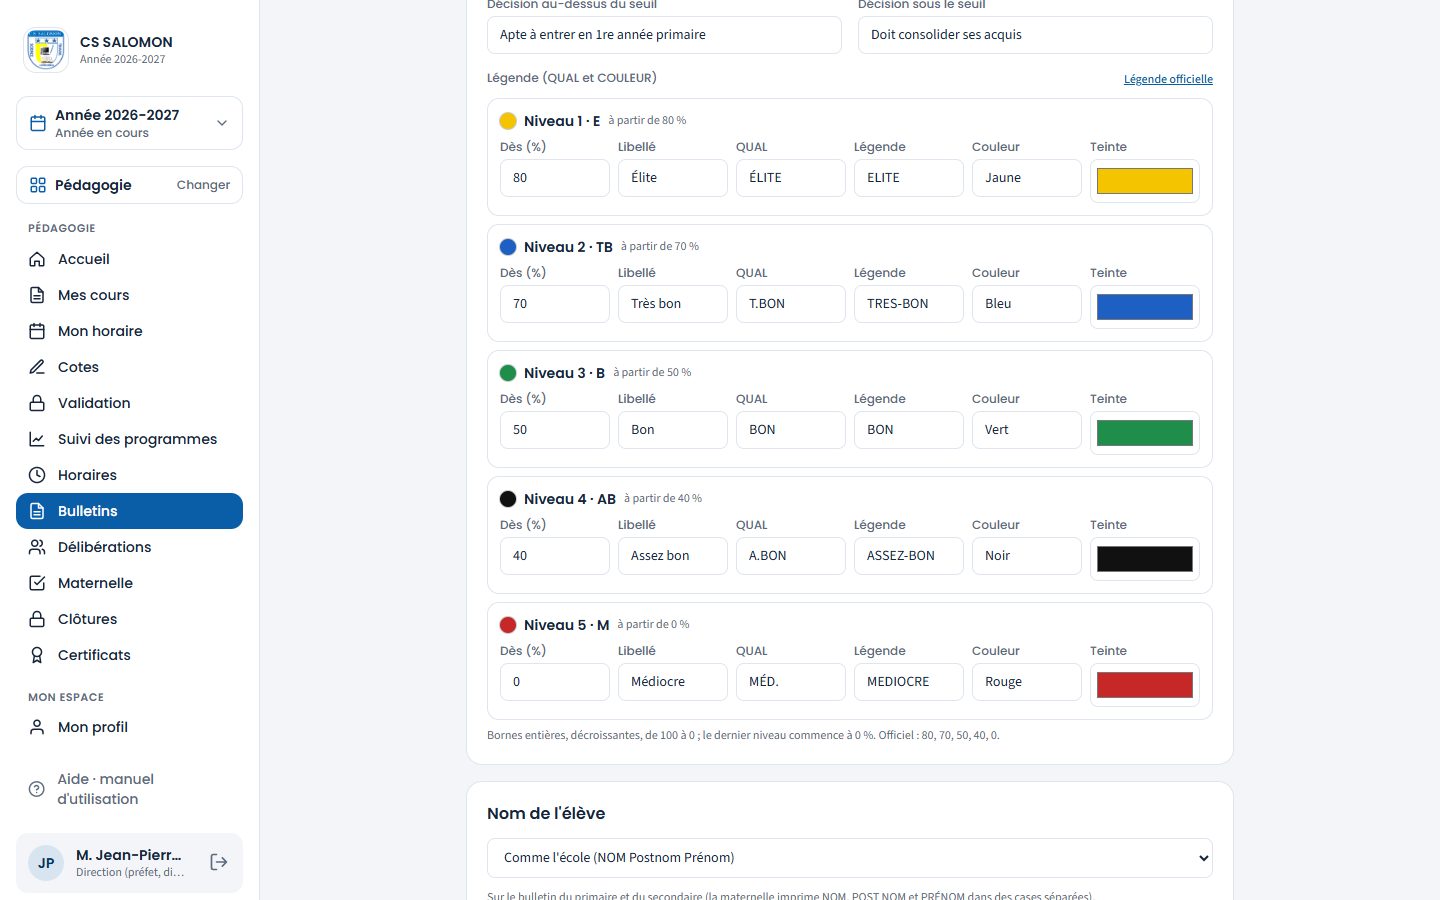Edit the Légende field ASSEZ-BON

click(x=909, y=556)
